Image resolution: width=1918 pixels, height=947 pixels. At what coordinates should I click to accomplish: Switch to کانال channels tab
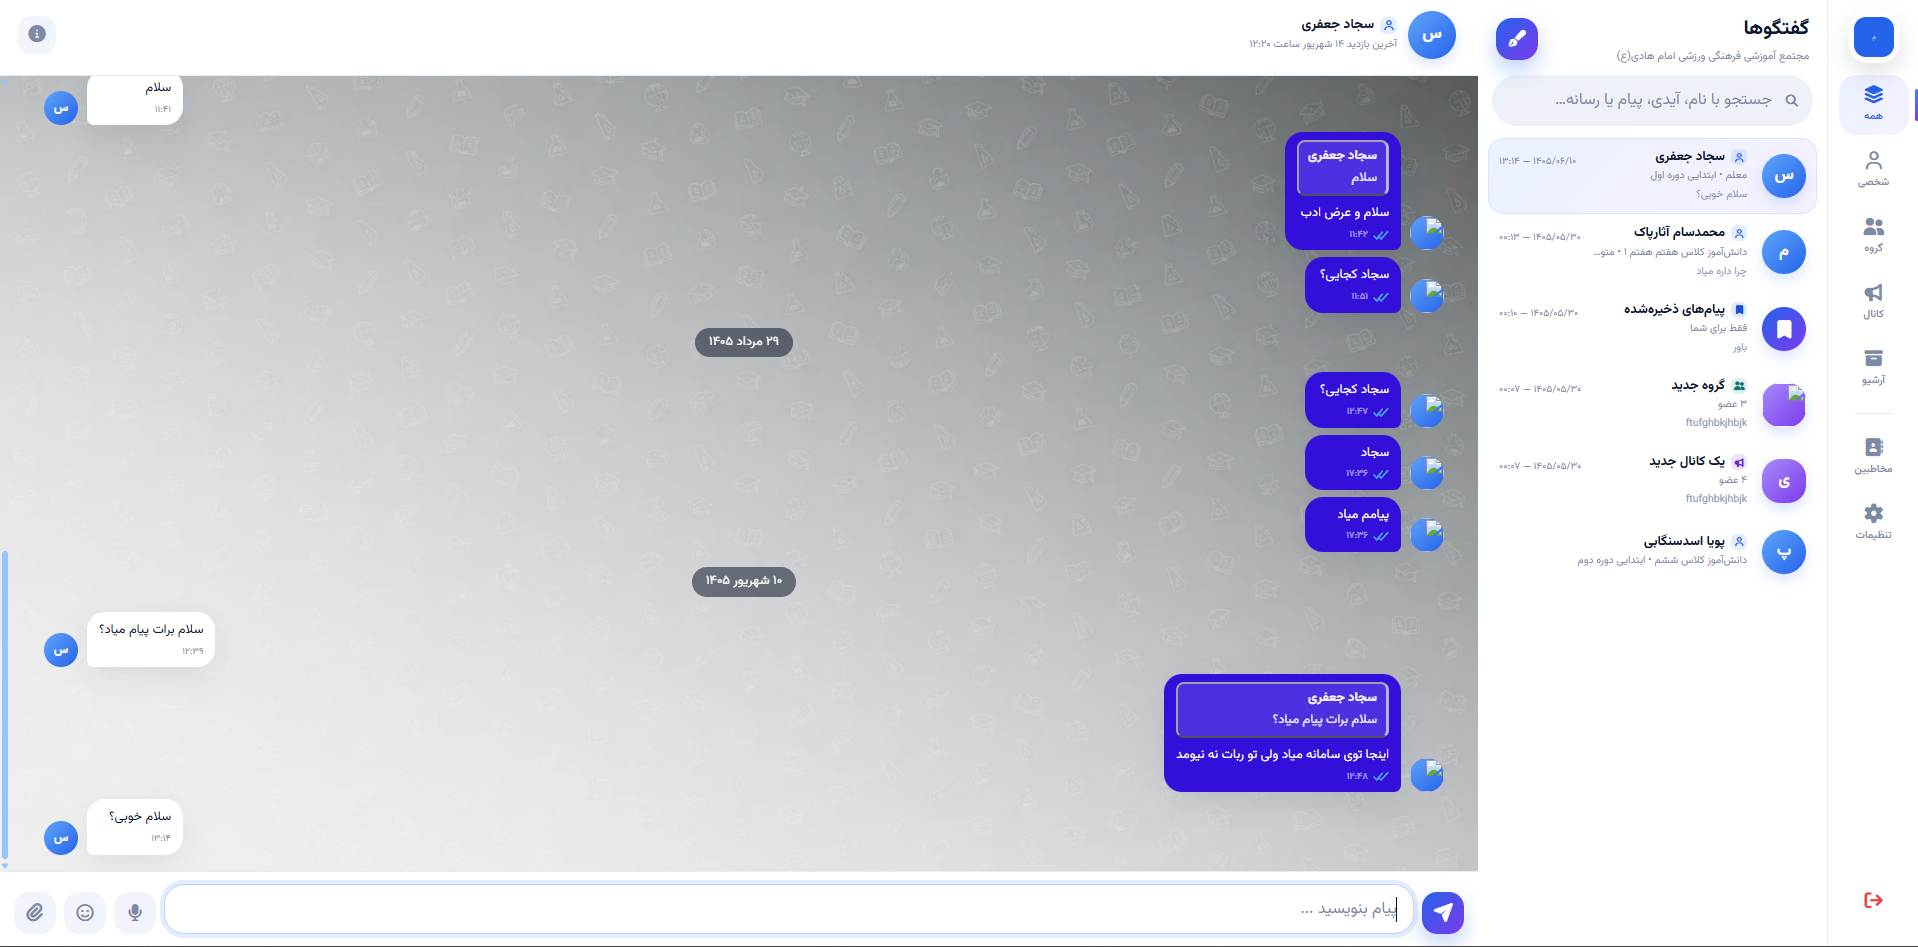1873,301
